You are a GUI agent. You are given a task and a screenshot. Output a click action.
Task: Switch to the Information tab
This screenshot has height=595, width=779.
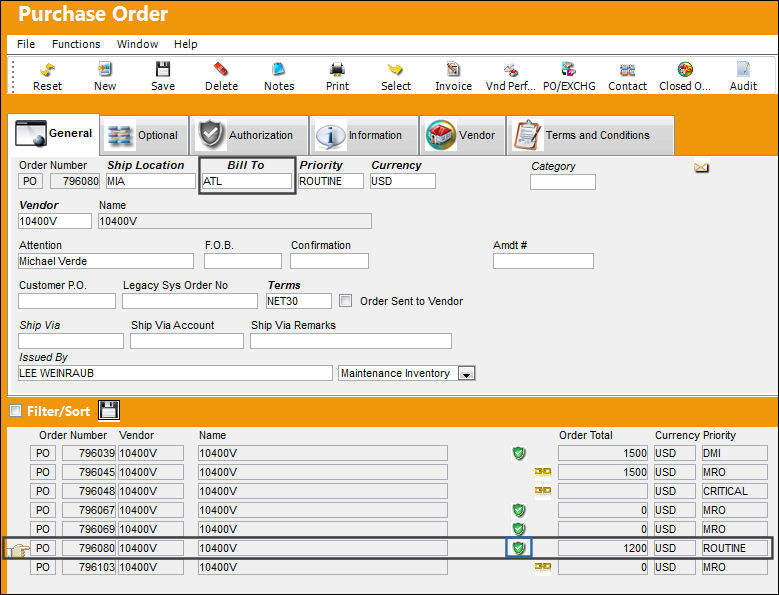click(364, 135)
